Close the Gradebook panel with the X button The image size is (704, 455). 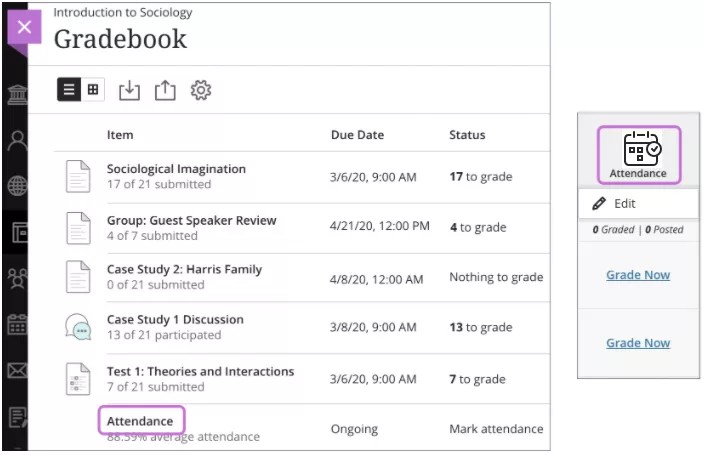24,27
